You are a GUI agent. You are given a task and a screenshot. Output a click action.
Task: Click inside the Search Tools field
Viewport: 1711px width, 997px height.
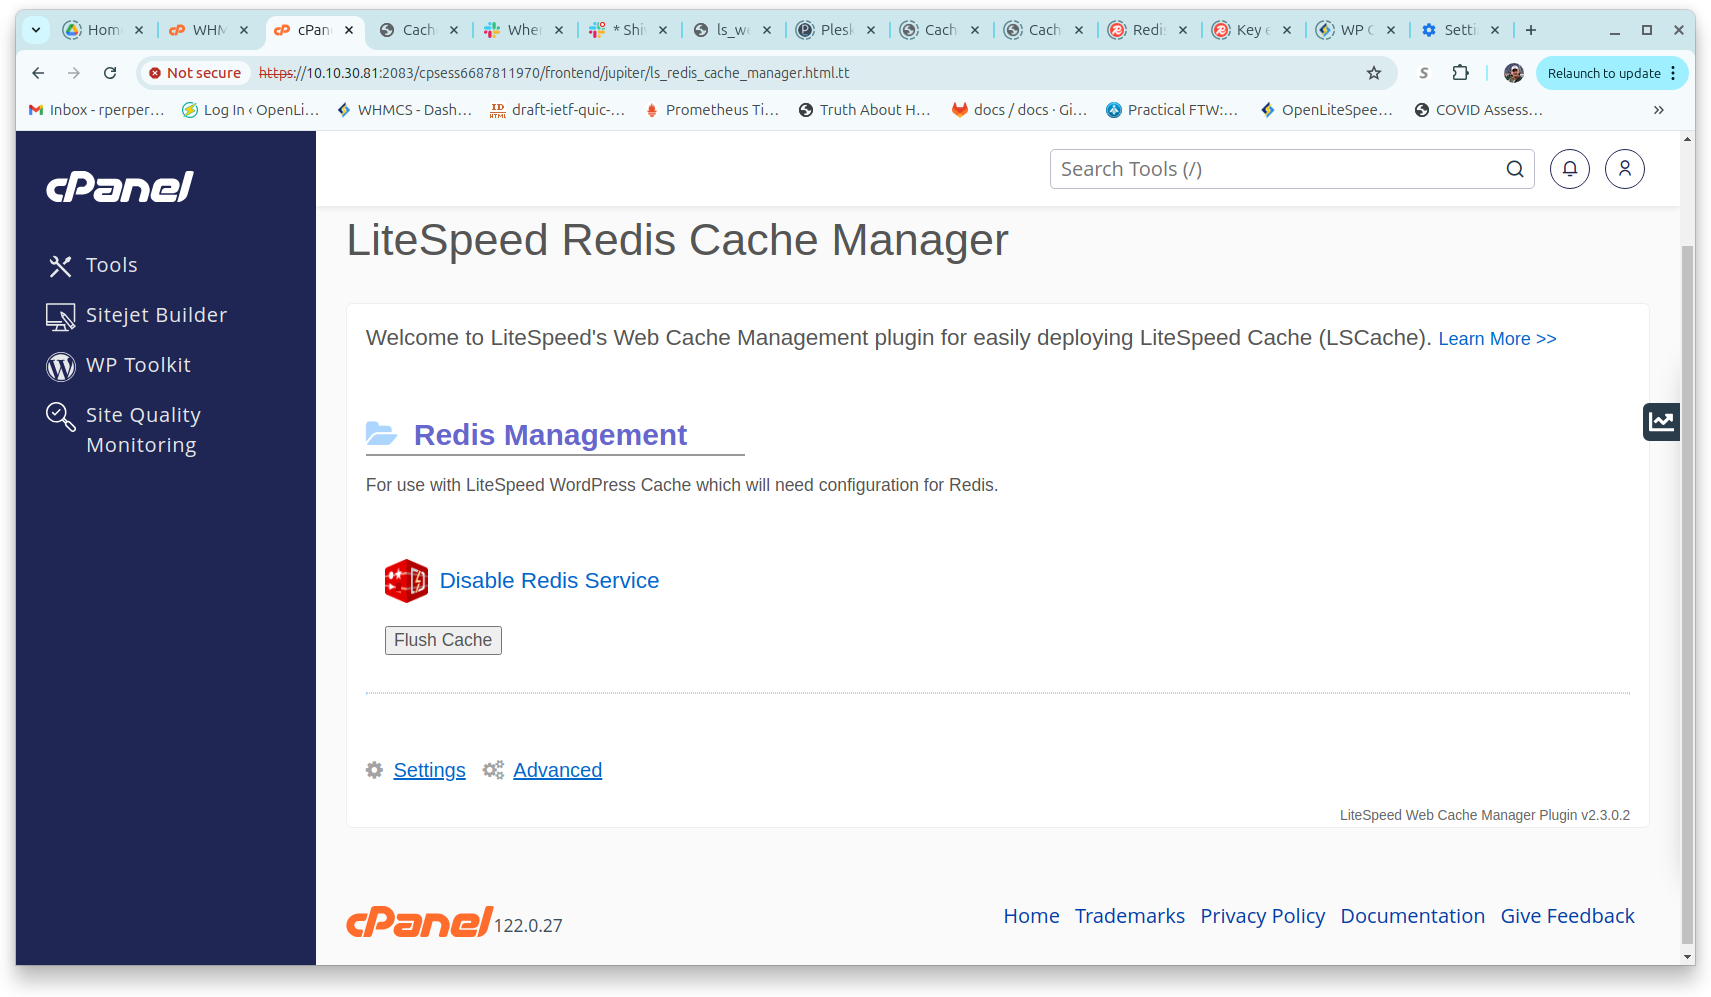1250,169
